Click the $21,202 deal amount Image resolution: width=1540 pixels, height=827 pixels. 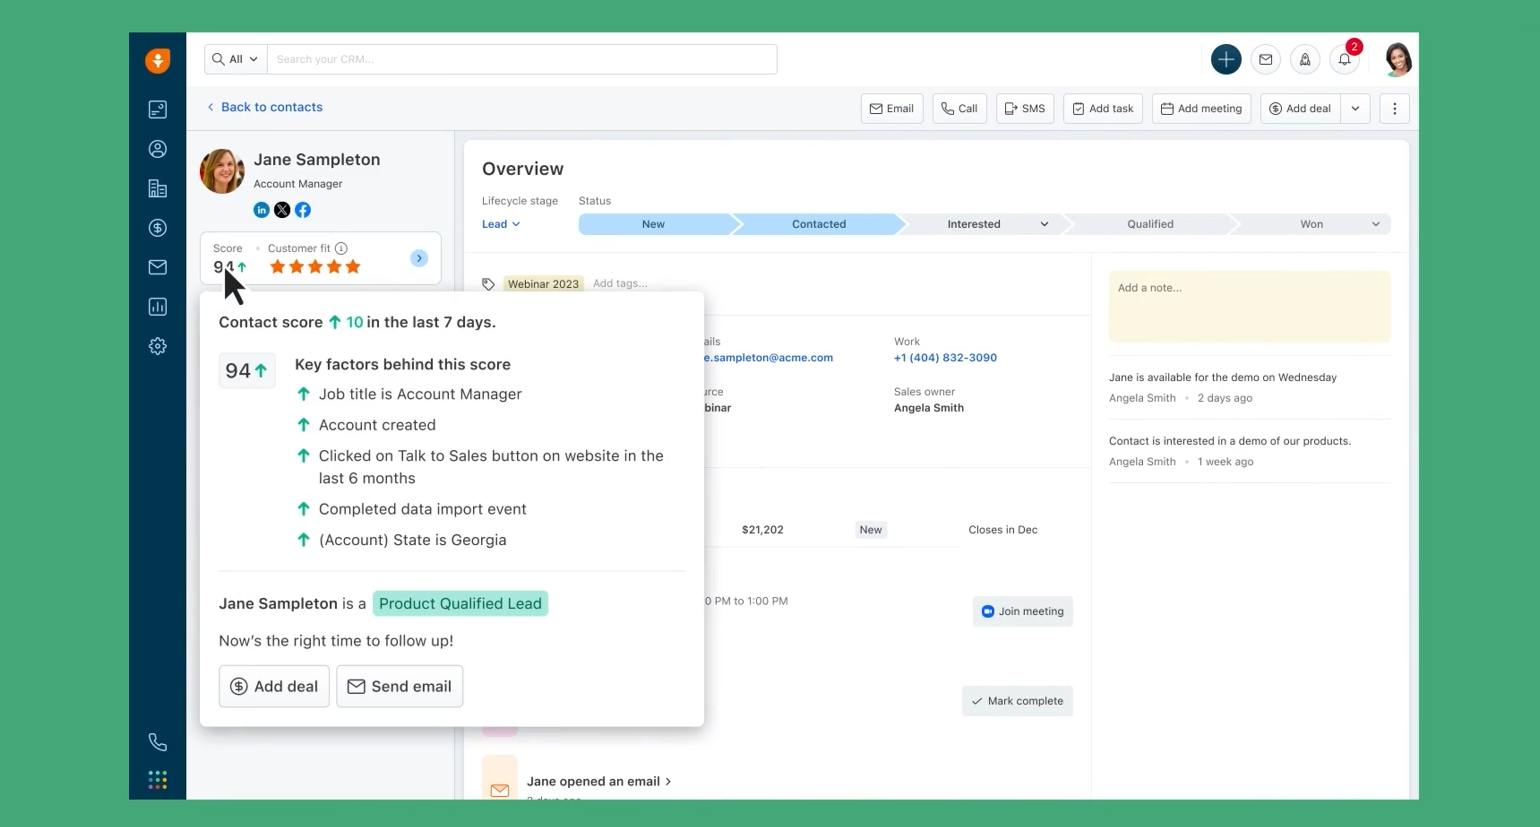pyautogui.click(x=762, y=530)
